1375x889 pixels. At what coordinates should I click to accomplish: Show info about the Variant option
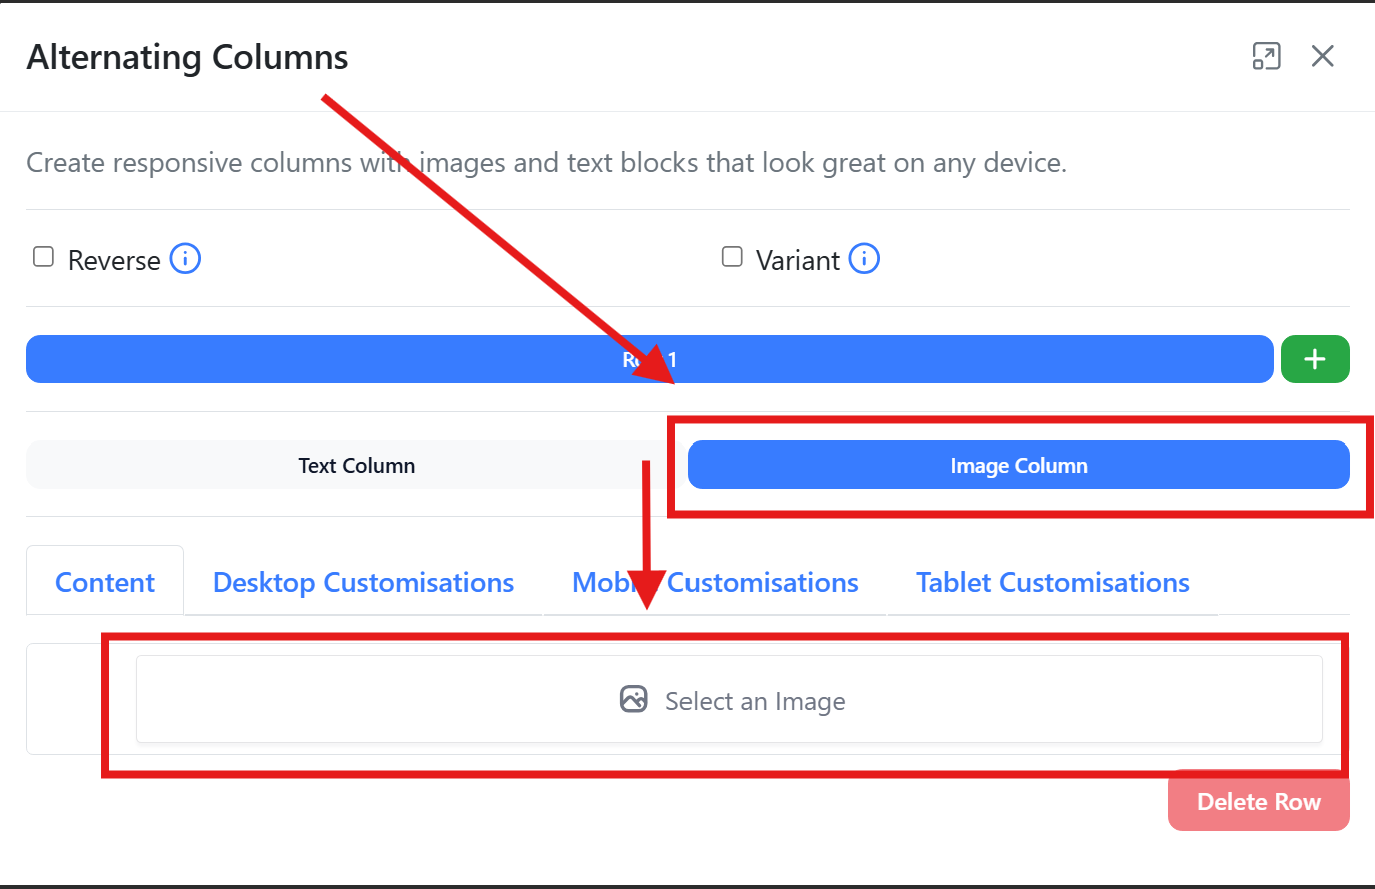coord(864,259)
